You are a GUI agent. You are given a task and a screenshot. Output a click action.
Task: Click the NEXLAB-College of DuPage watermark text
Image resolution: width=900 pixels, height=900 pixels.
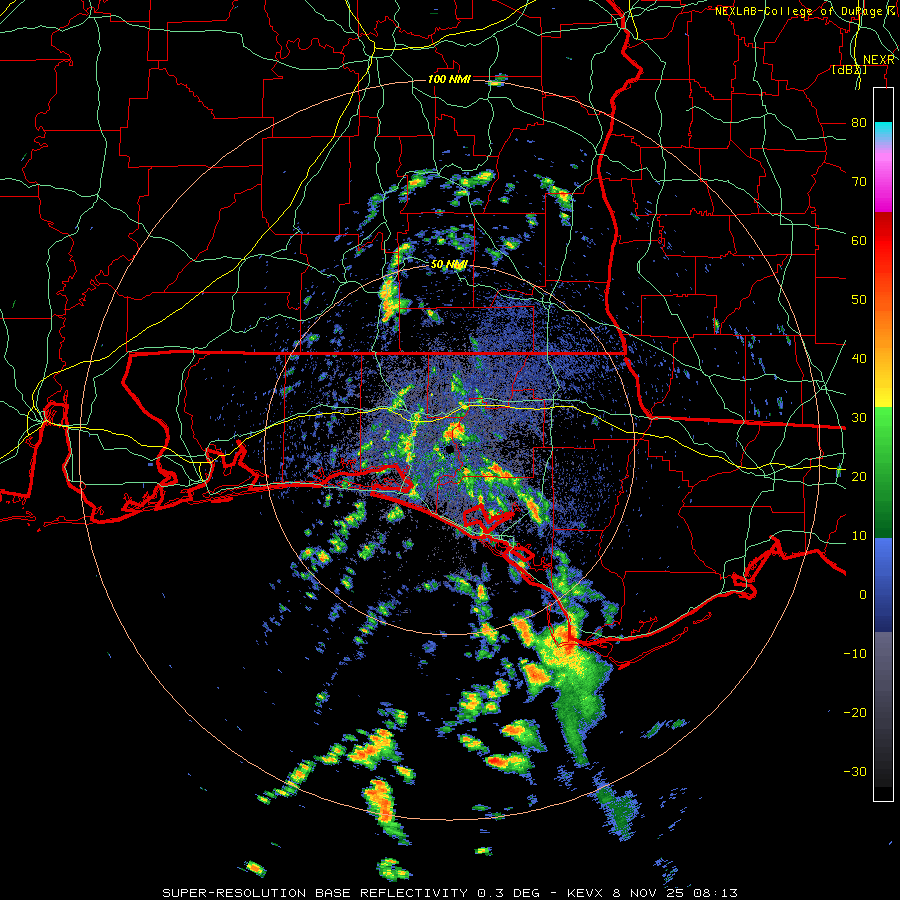point(807,11)
